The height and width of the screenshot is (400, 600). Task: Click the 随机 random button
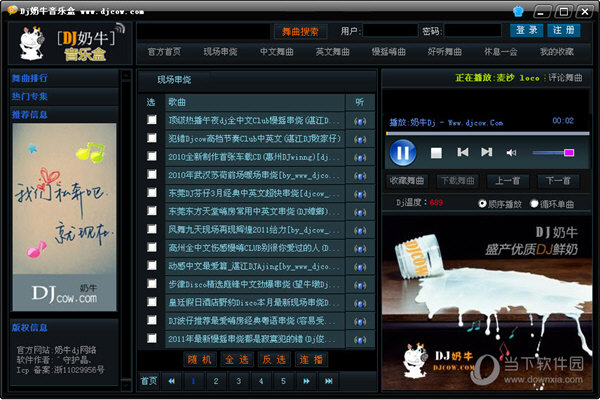pyautogui.click(x=200, y=359)
